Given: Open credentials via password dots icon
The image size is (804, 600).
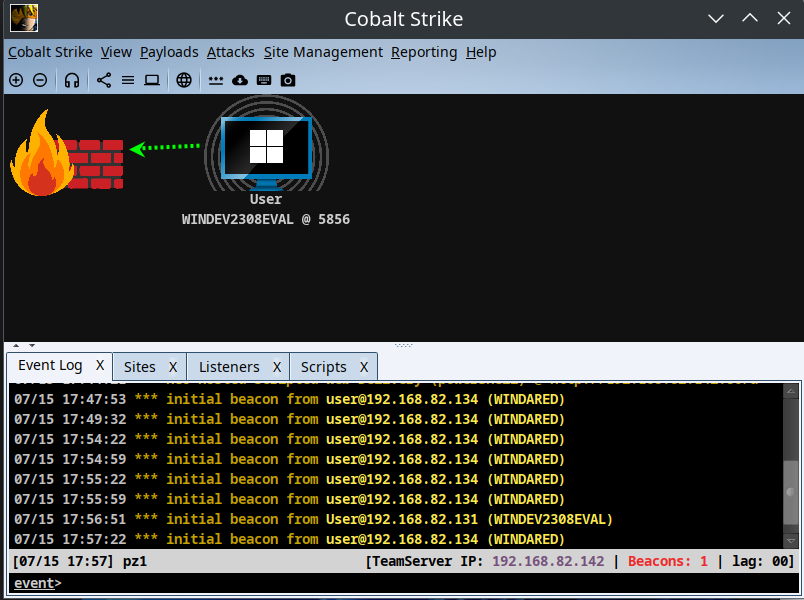Looking at the screenshot, I should 216,80.
